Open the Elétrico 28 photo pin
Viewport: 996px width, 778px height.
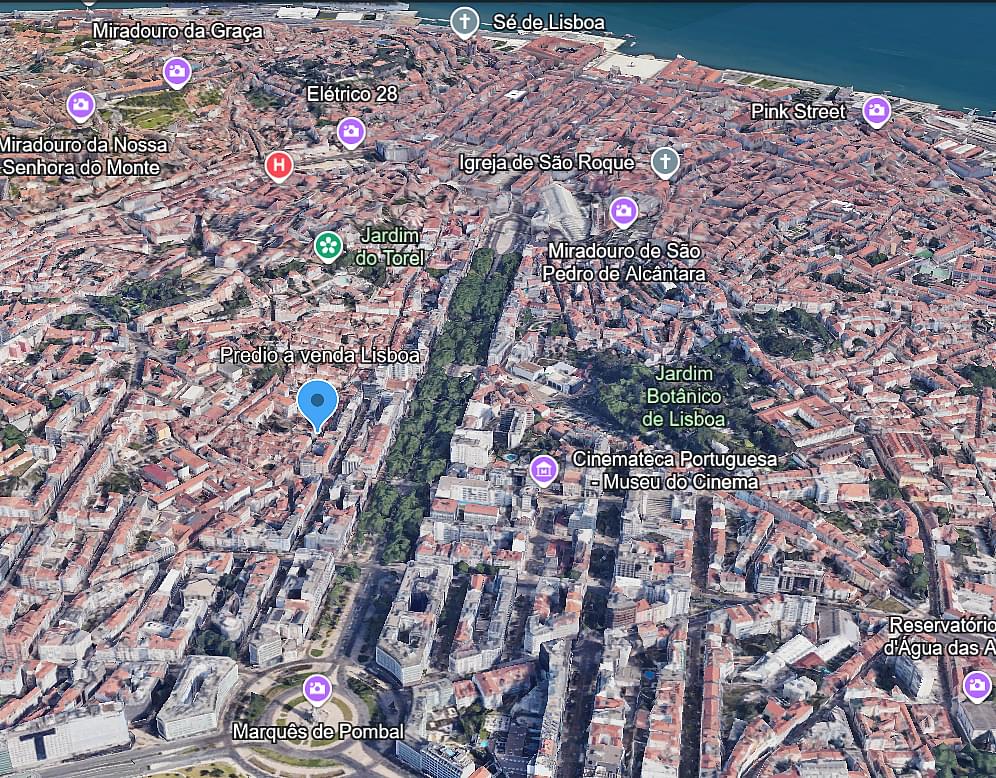[x=351, y=132]
